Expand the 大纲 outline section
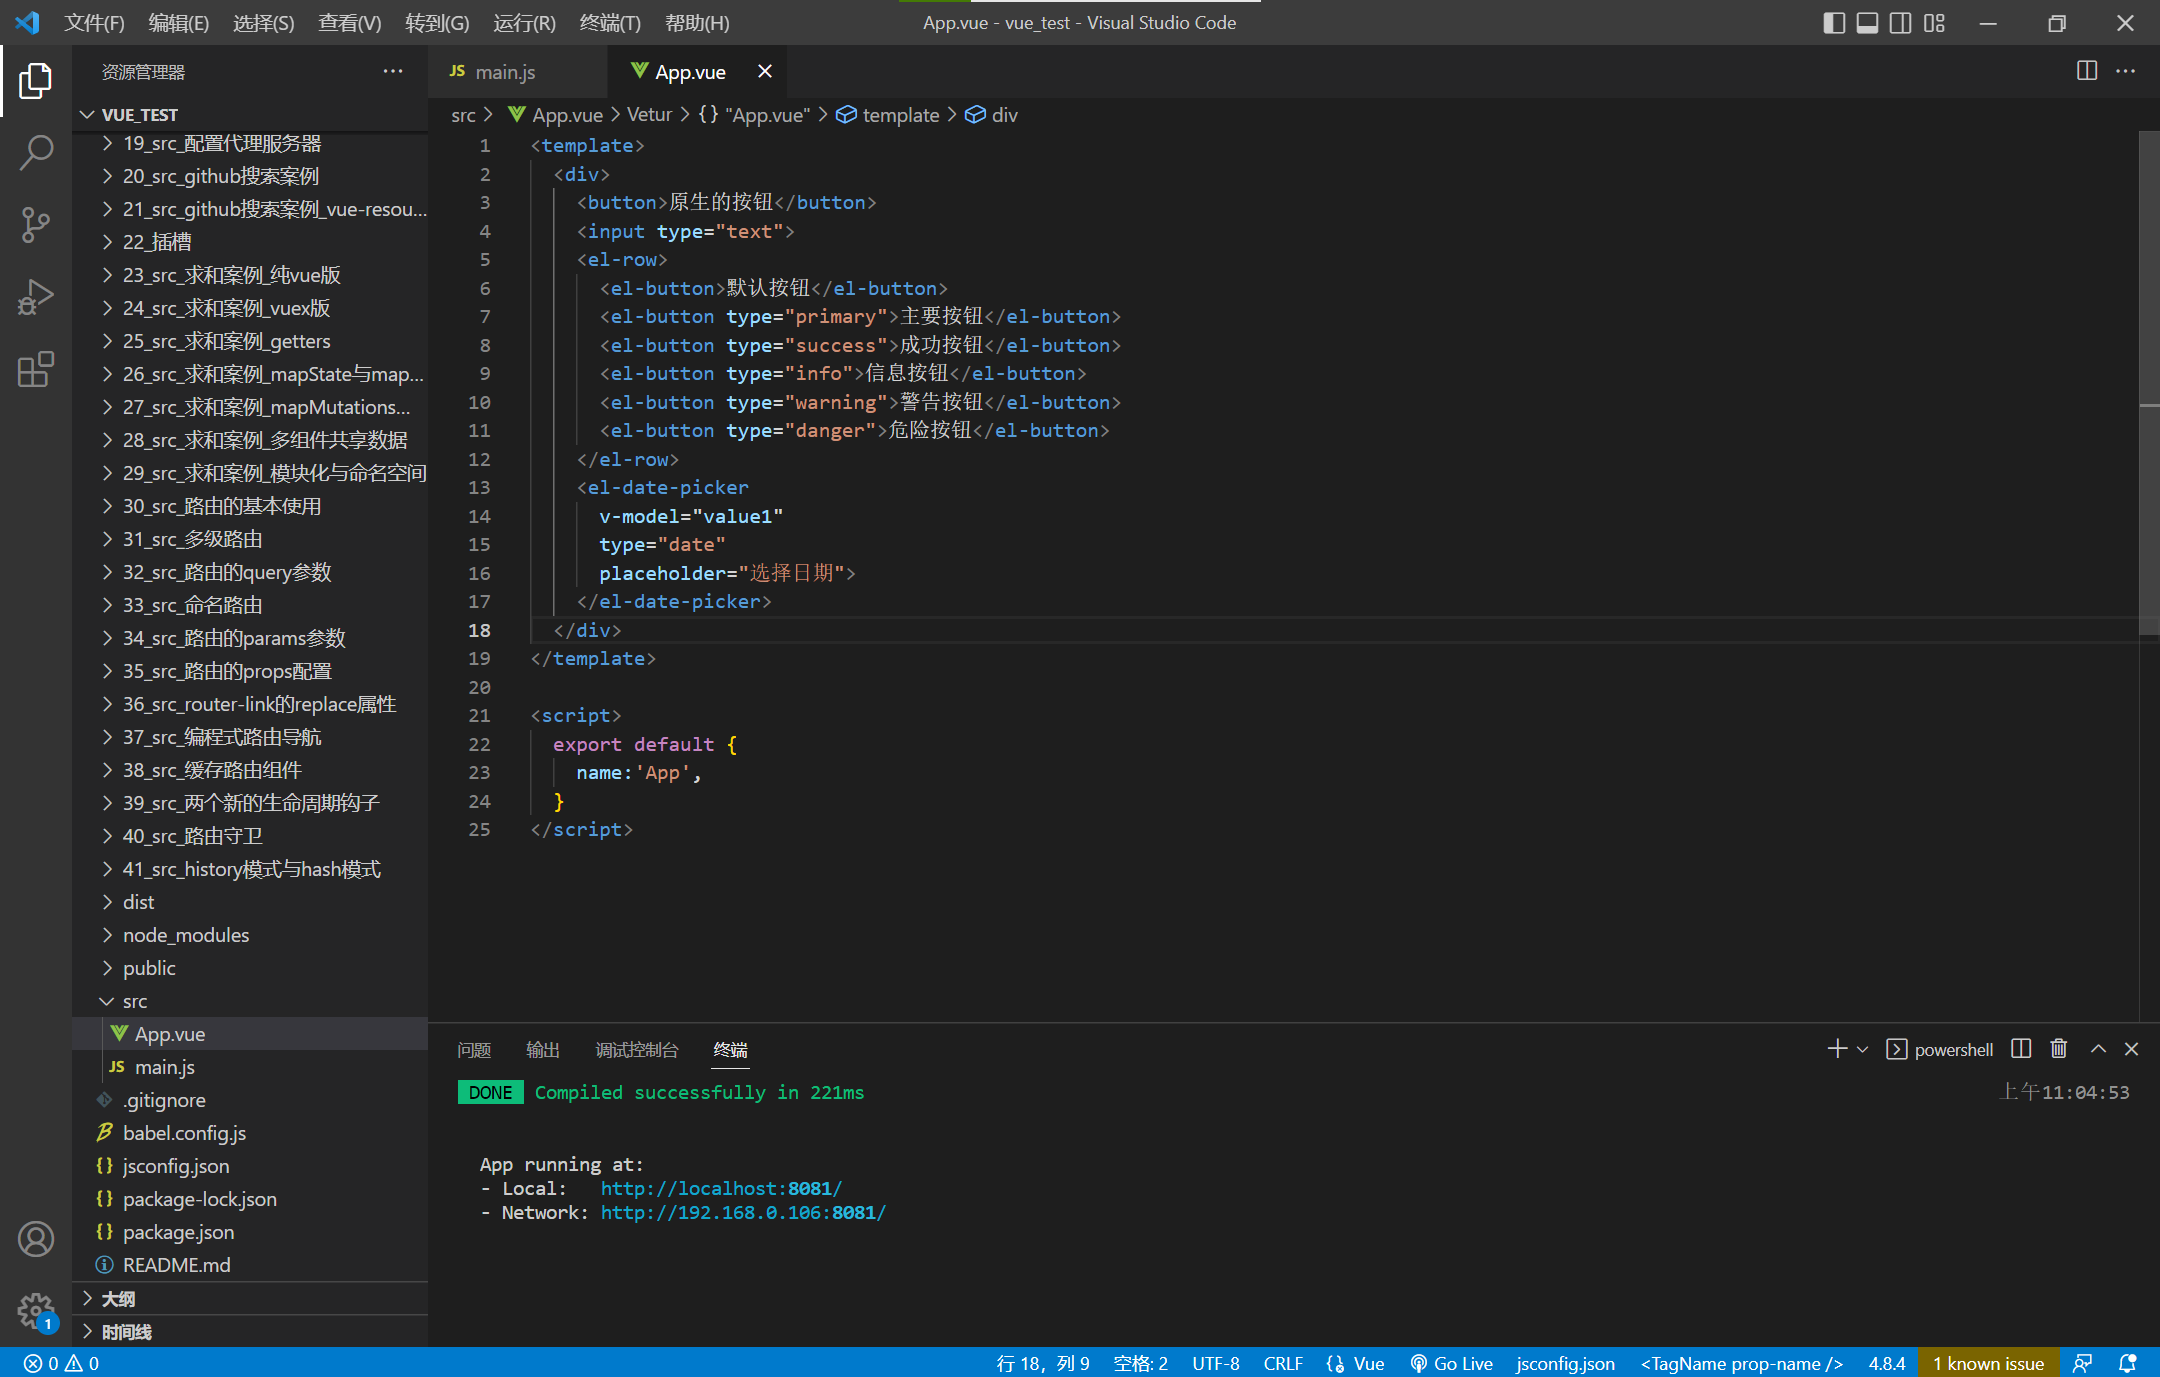Screen dimensions: 2160x1377 (251, 1298)
